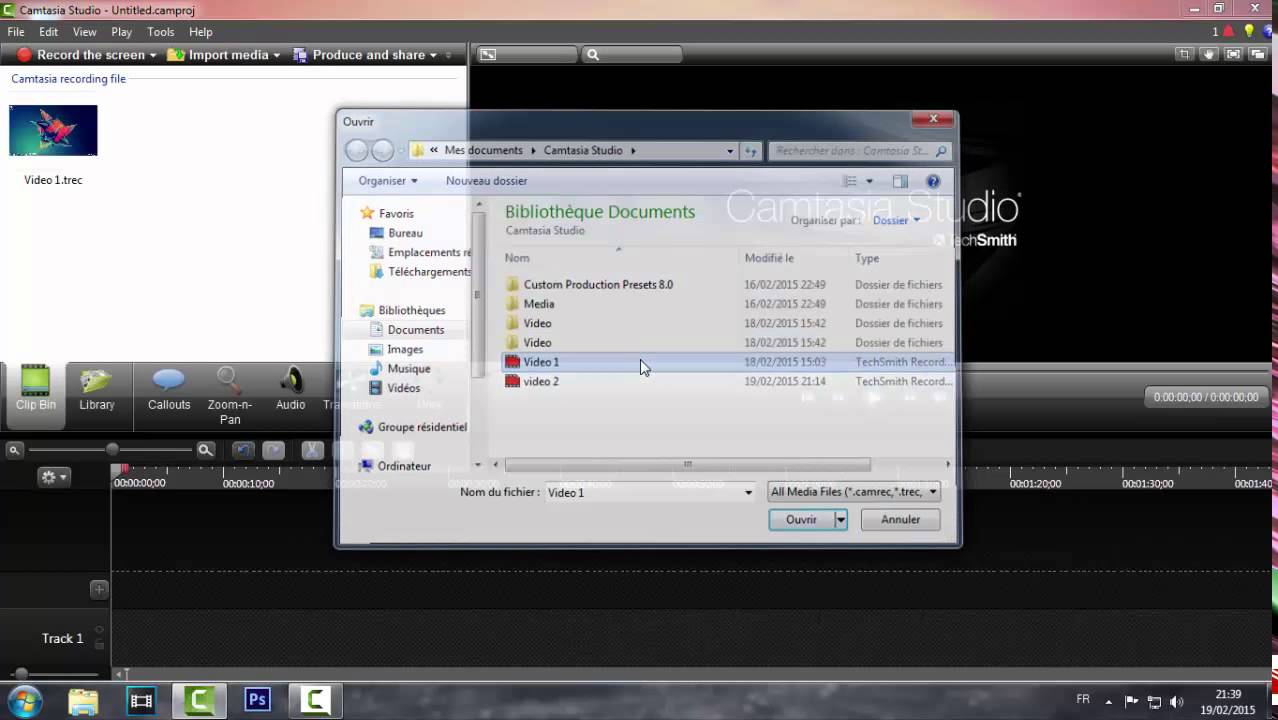Open the Organiser dropdown menu
1278x720 pixels.
click(x=388, y=181)
